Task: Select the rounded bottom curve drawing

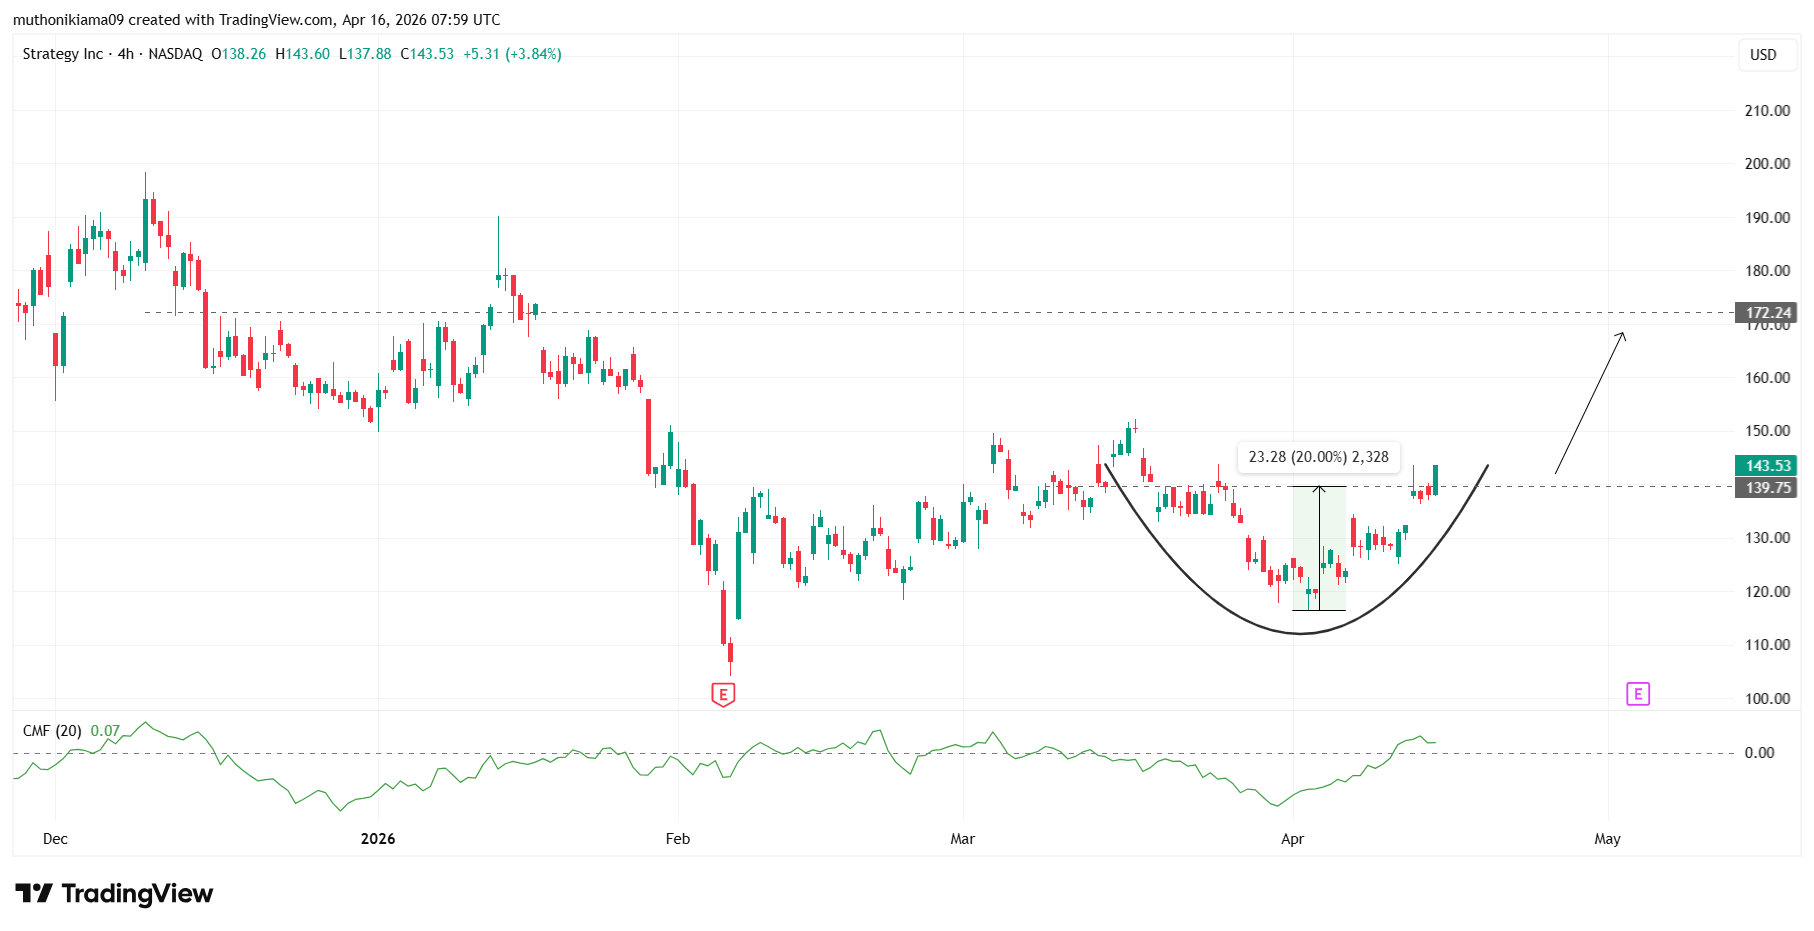Action: [1298, 633]
